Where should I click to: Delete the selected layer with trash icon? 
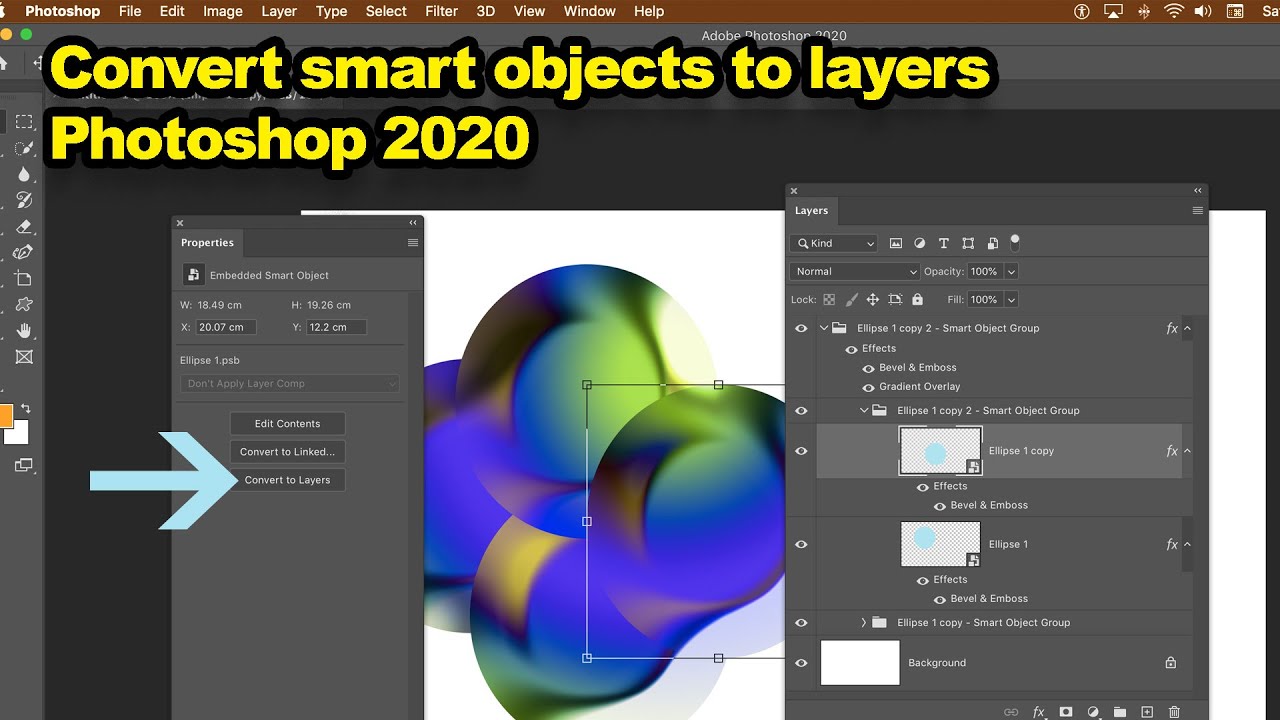[x=1174, y=712]
